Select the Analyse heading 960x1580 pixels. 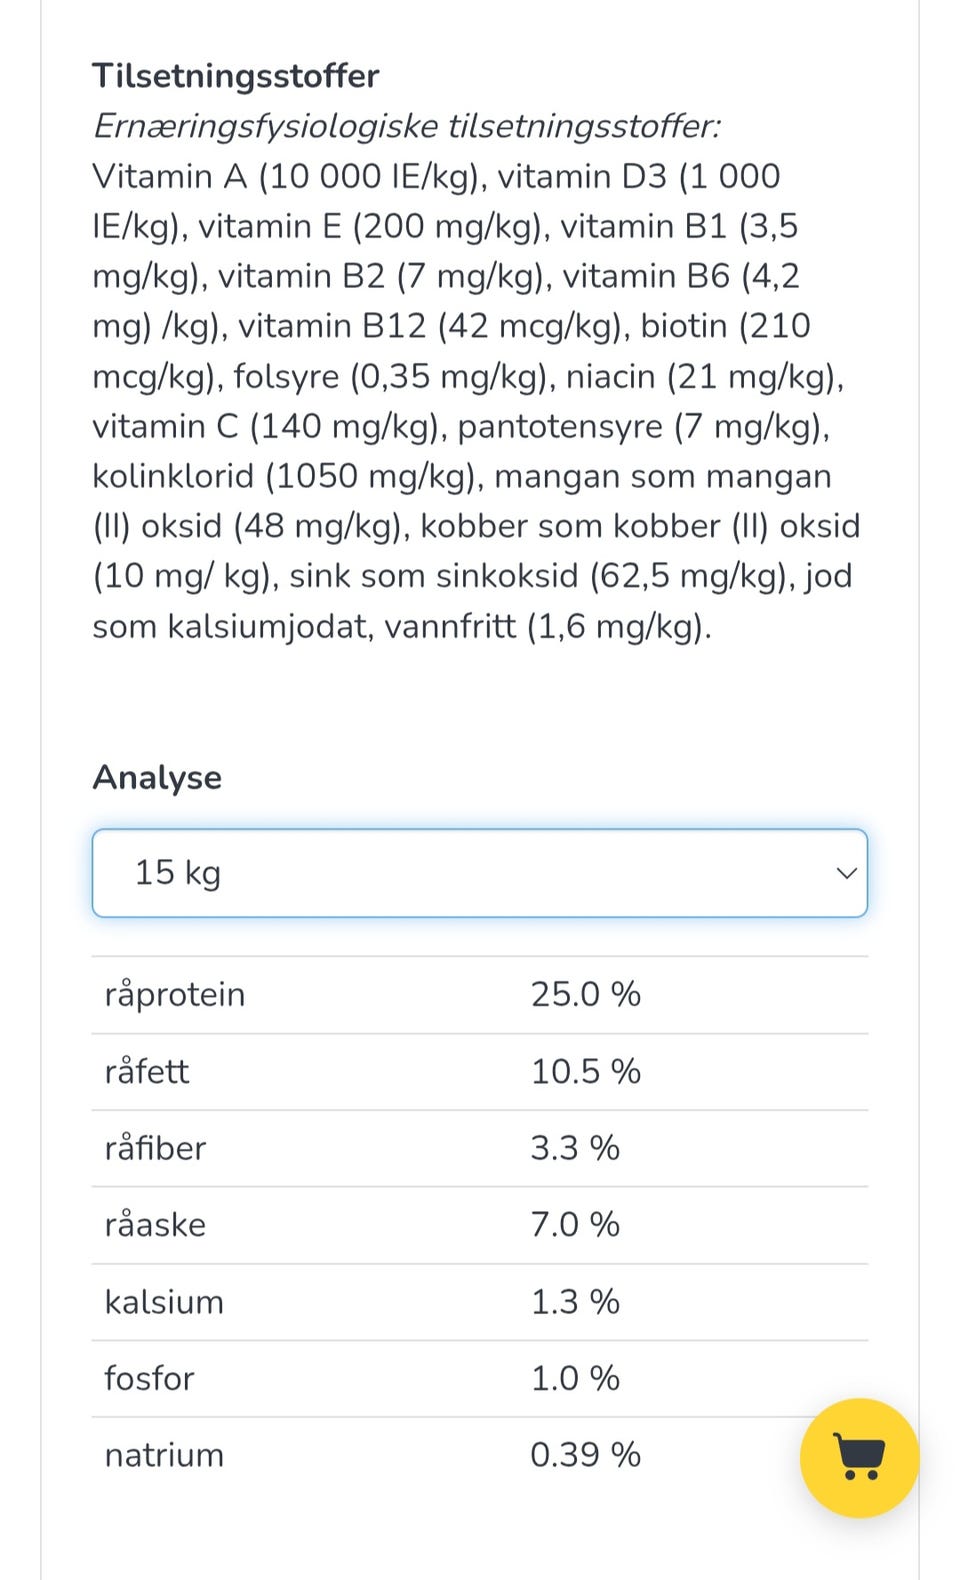[157, 777]
